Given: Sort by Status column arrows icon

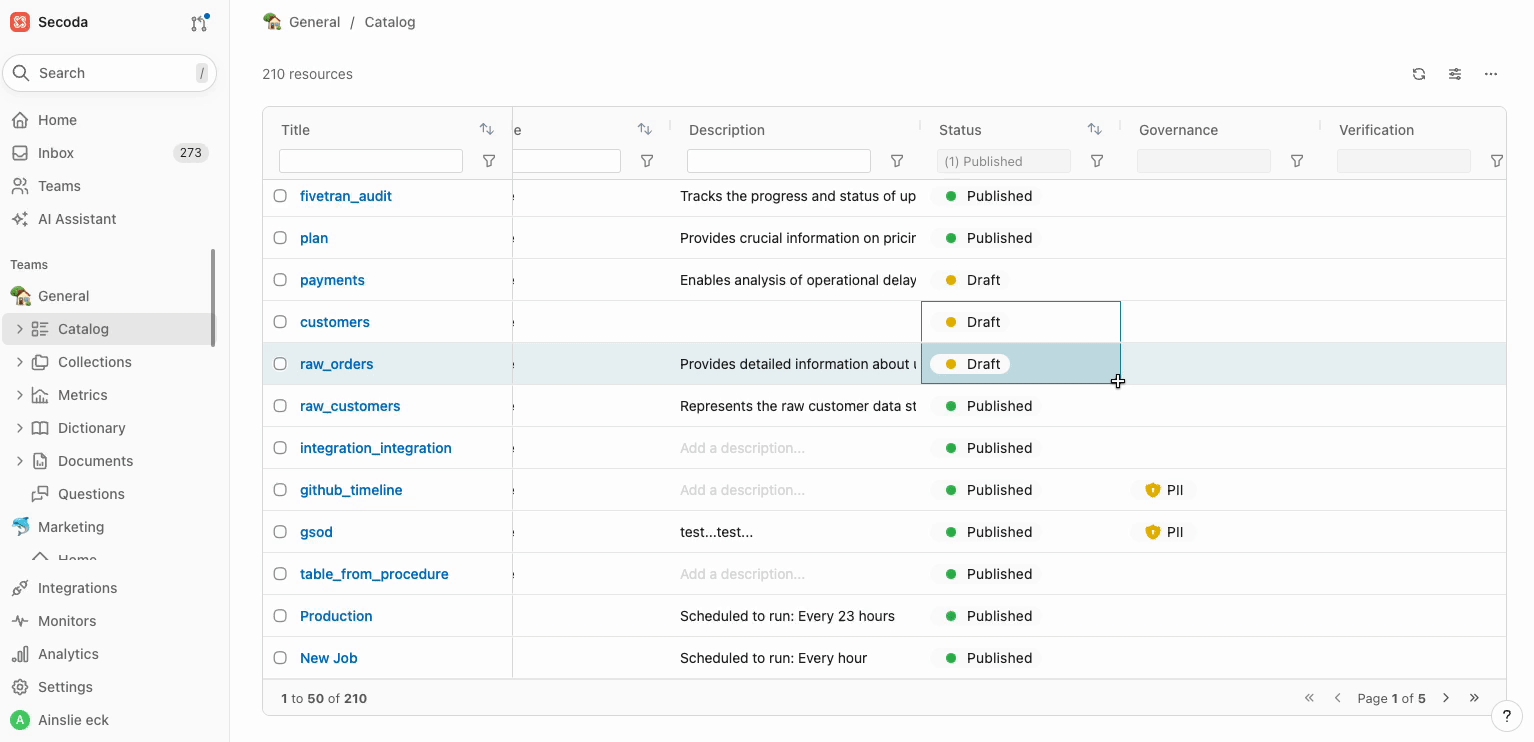Looking at the screenshot, I should click(x=1094, y=129).
